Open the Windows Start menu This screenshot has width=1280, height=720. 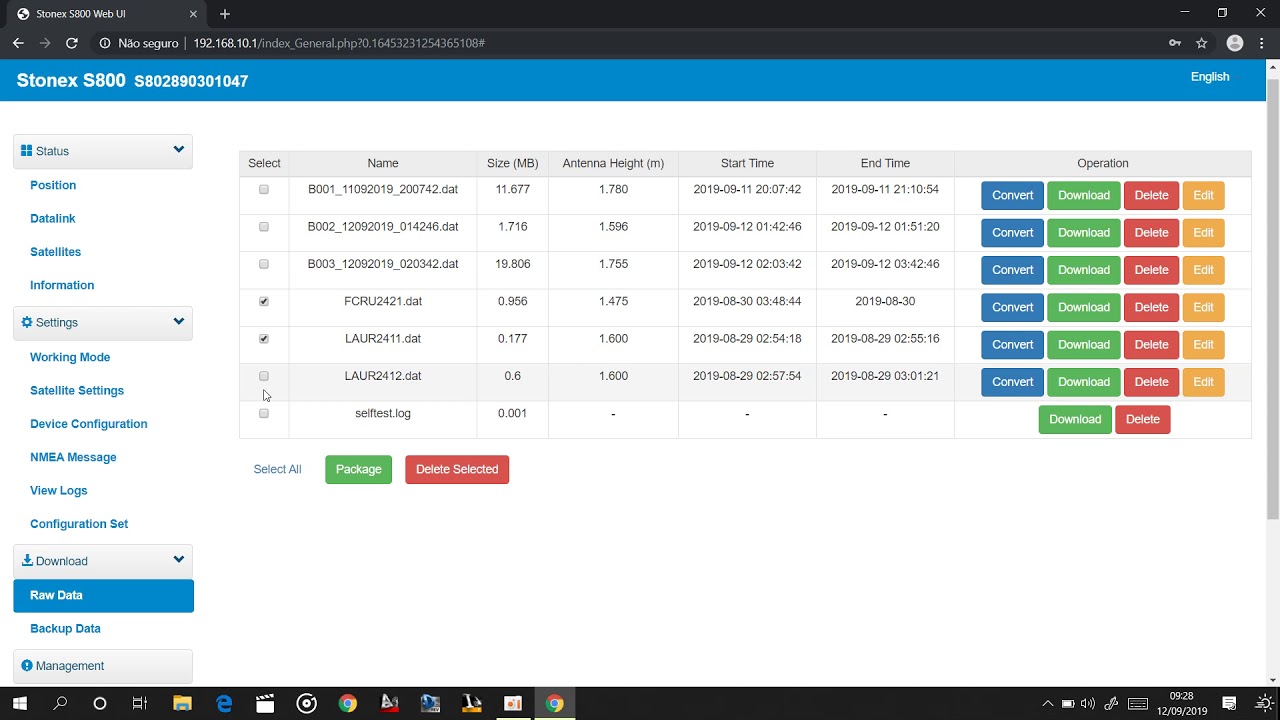20,703
